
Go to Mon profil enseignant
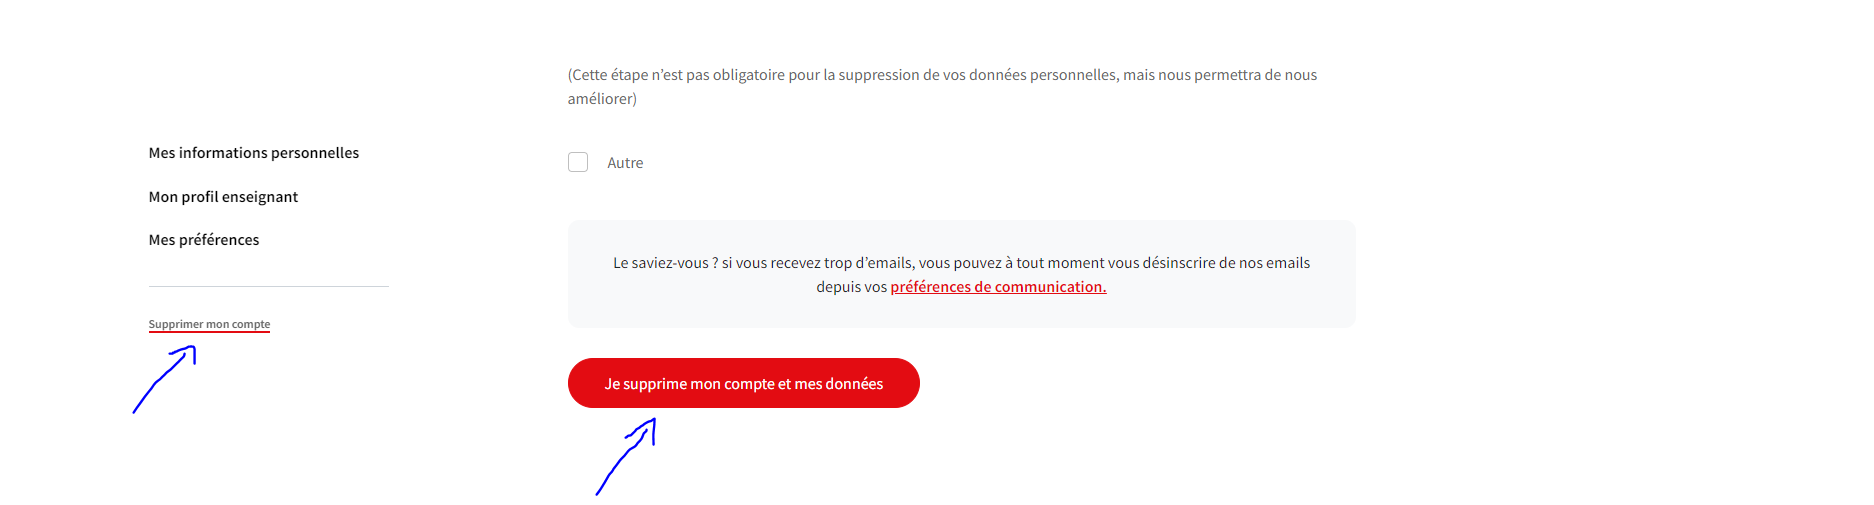coord(223,197)
